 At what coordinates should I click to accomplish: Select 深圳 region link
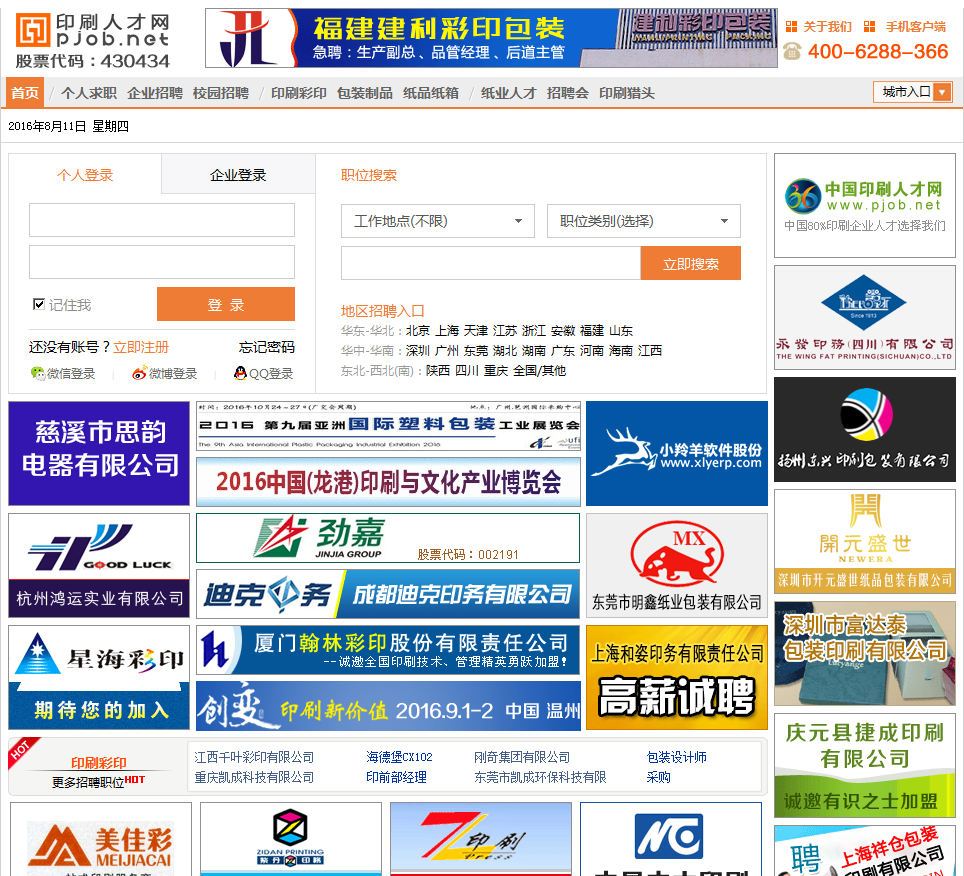coord(417,350)
